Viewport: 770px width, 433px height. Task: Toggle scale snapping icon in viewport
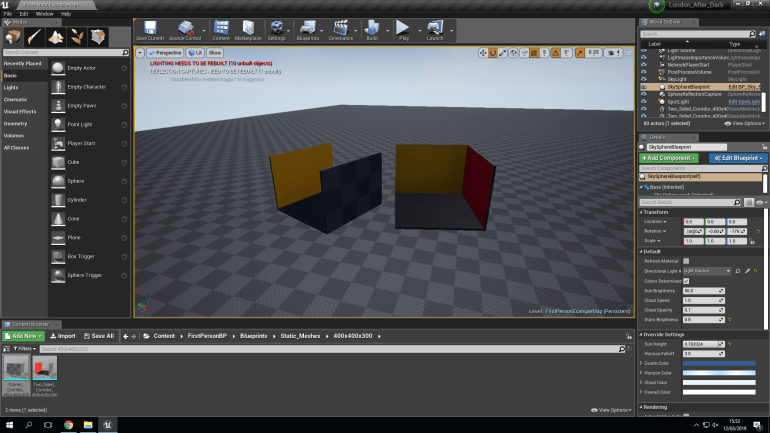[x=580, y=53]
